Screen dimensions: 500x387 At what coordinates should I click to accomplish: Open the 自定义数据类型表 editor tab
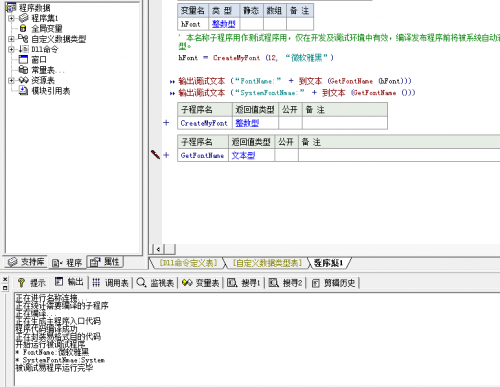click(267, 263)
